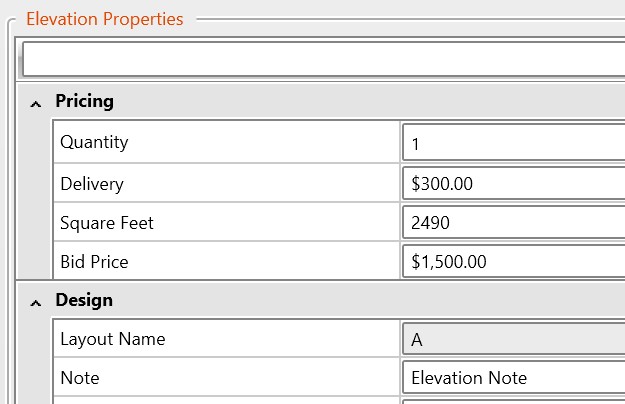
Task: Edit the Delivery amount field
Action: [x=514, y=184]
